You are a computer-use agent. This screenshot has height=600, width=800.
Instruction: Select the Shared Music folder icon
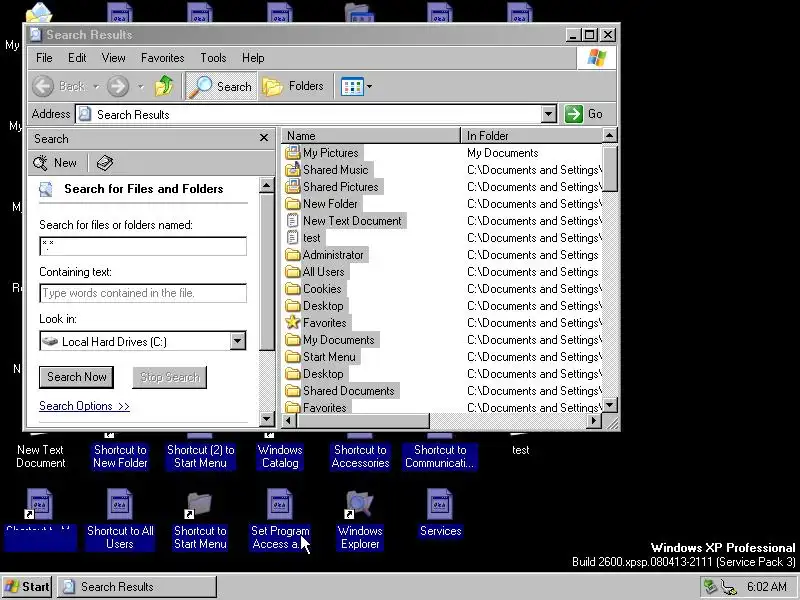[x=292, y=169]
